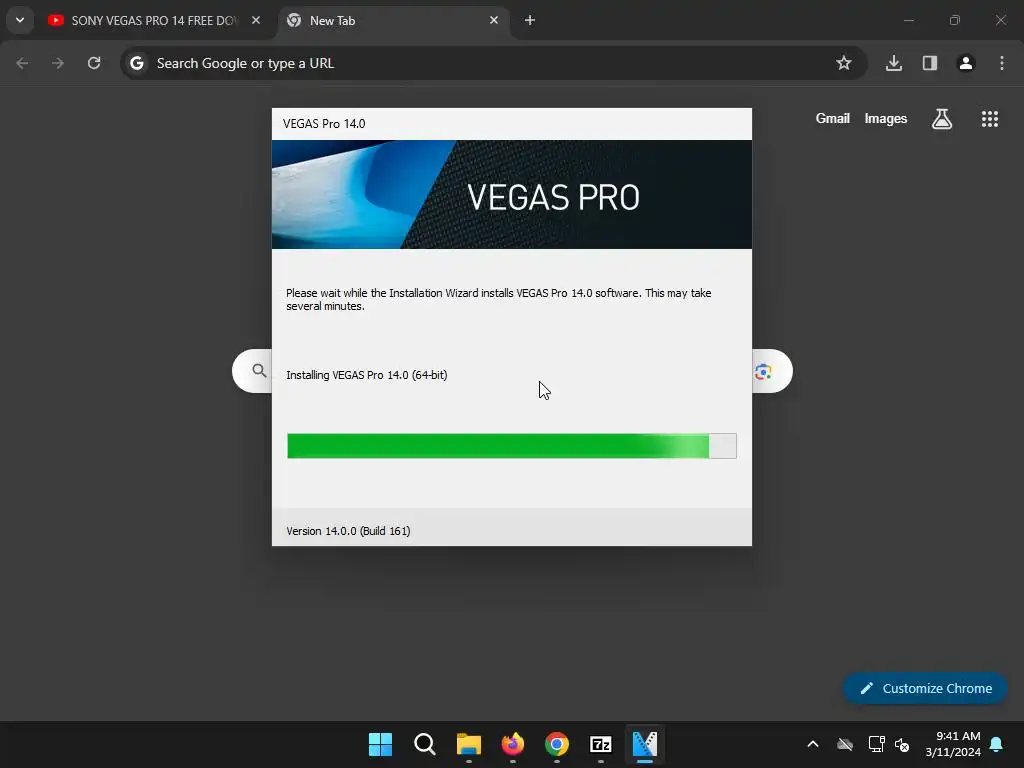Open the Chrome profile icon
The image size is (1024, 768).
[966, 63]
